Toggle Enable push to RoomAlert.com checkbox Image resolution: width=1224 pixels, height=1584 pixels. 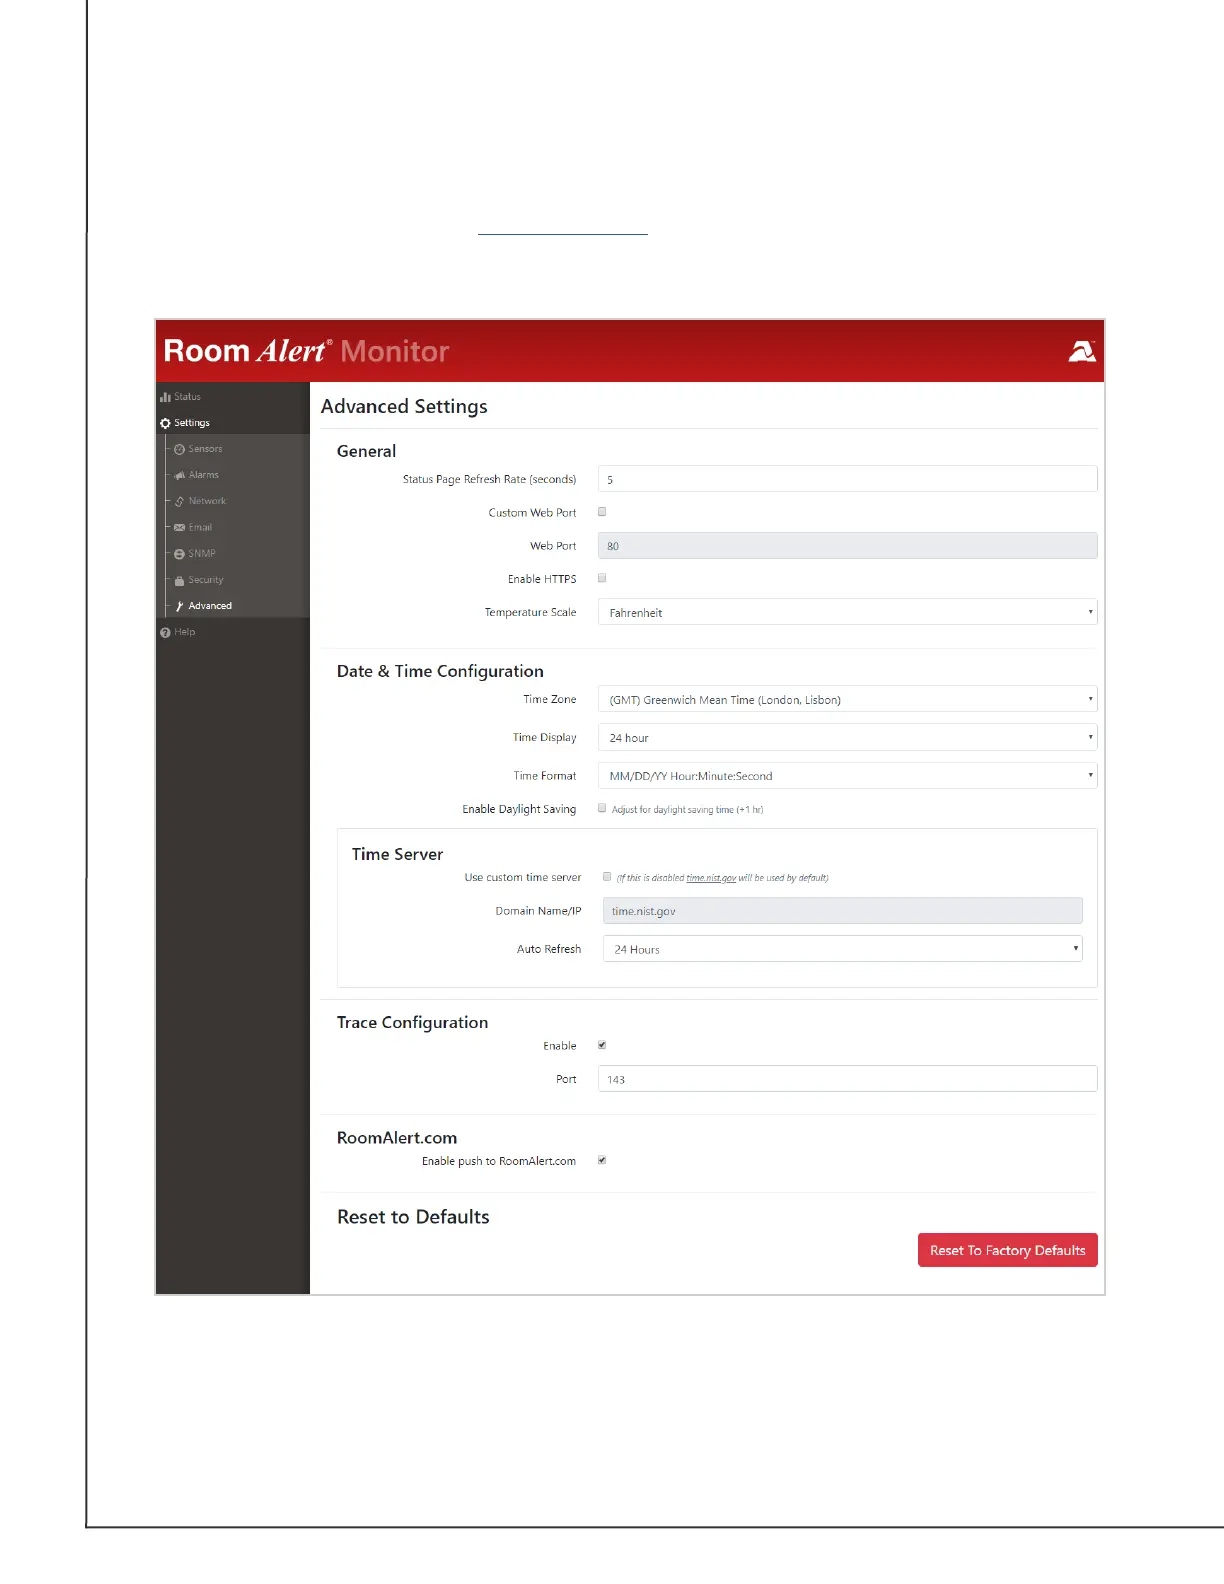click(x=602, y=1160)
